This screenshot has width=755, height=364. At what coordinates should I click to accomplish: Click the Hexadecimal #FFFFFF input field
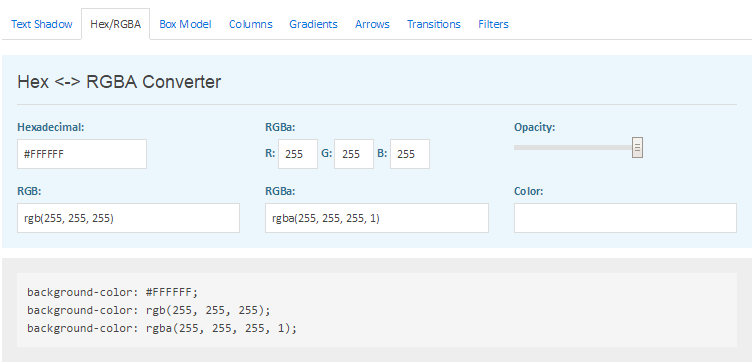[82, 154]
